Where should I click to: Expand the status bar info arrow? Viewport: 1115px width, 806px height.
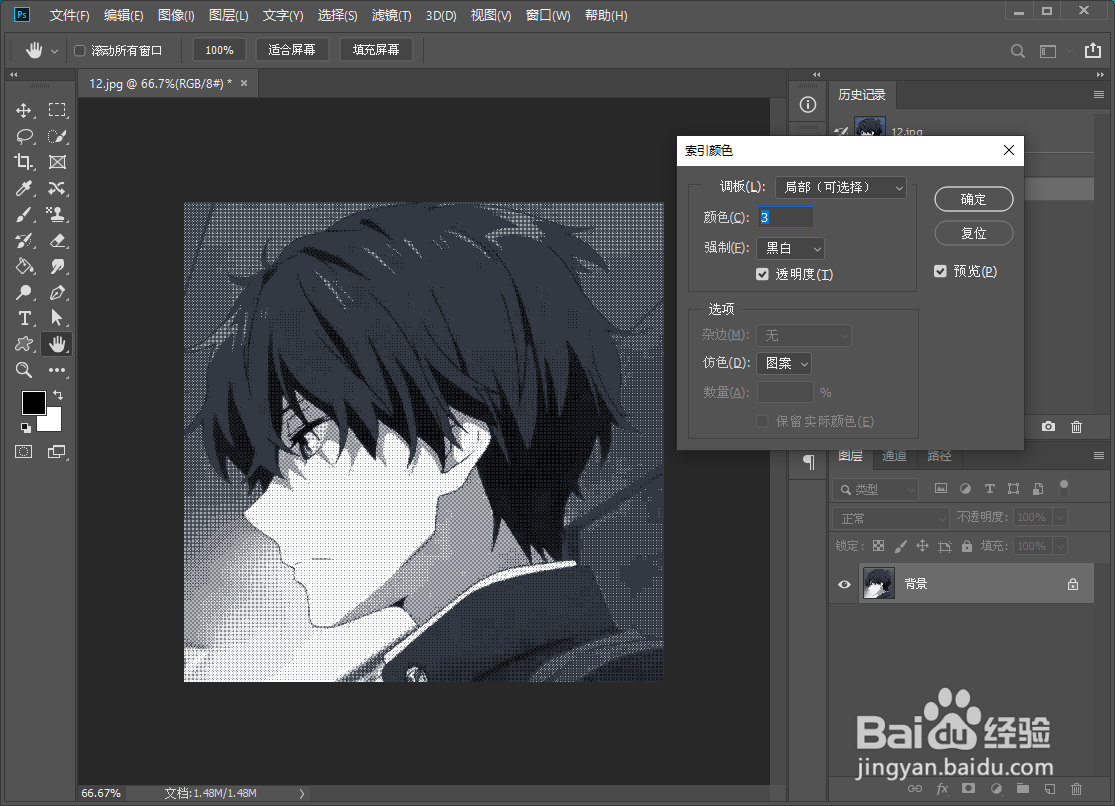[302, 793]
